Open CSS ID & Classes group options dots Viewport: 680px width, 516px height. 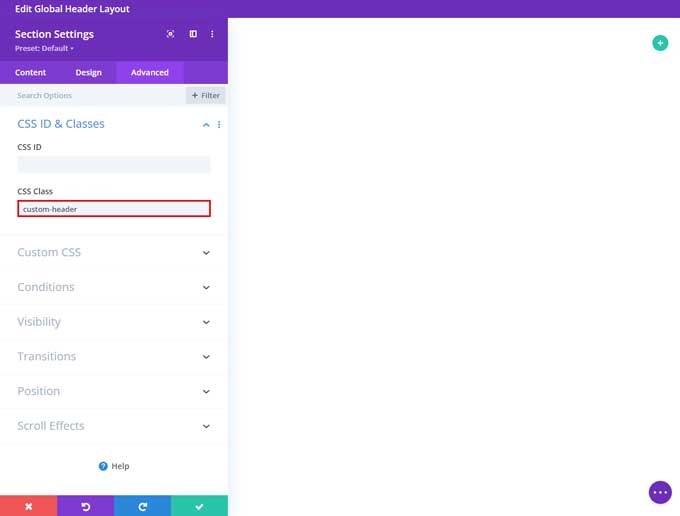click(219, 125)
